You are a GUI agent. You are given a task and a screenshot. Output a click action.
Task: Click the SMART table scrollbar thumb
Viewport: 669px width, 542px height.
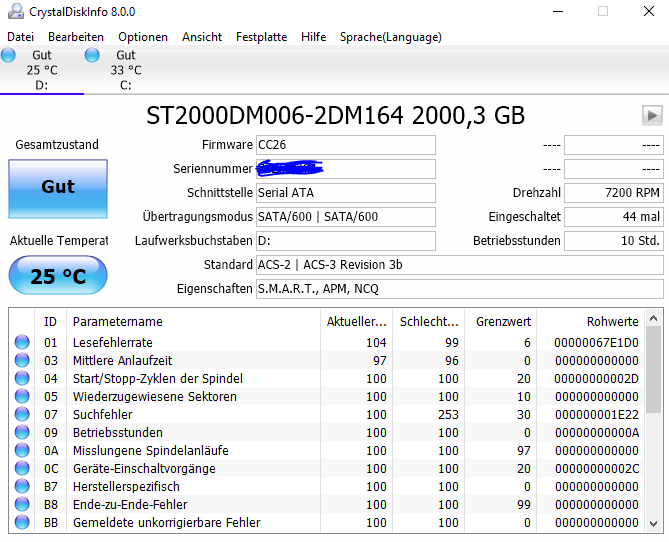pyautogui.click(x=653, y=370)
